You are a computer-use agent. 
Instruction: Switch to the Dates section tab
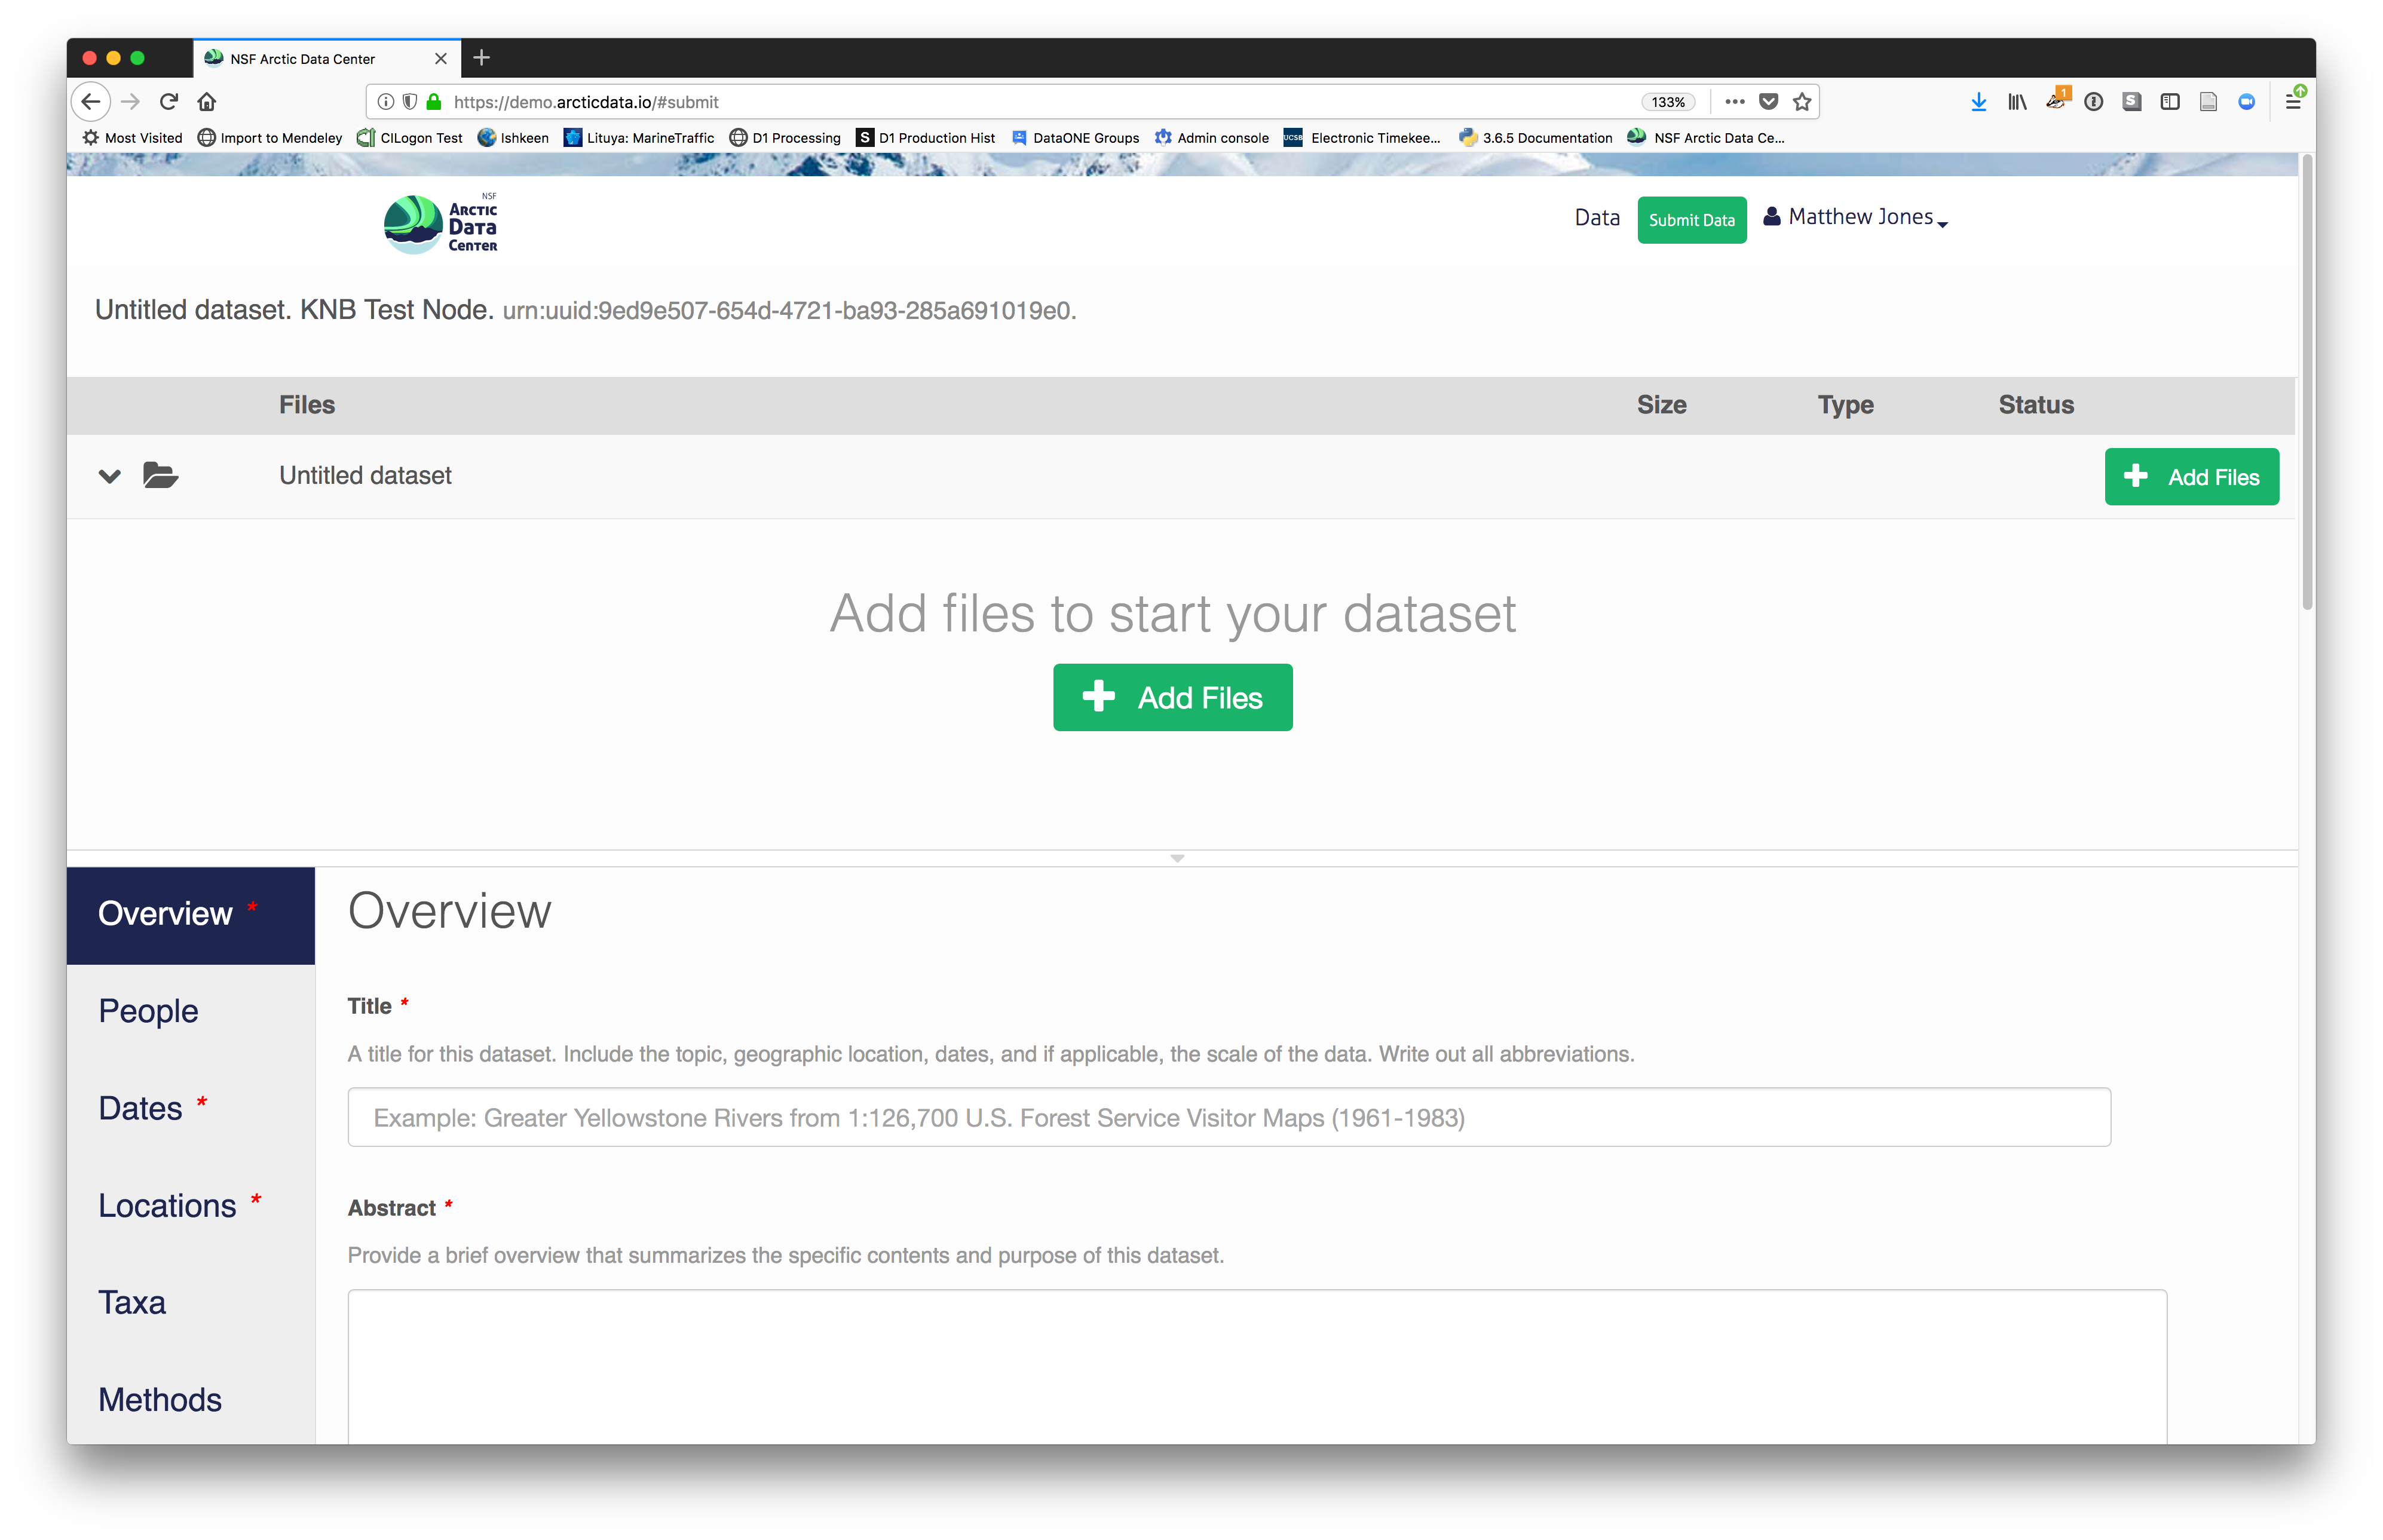click(x=191, y=1108)
